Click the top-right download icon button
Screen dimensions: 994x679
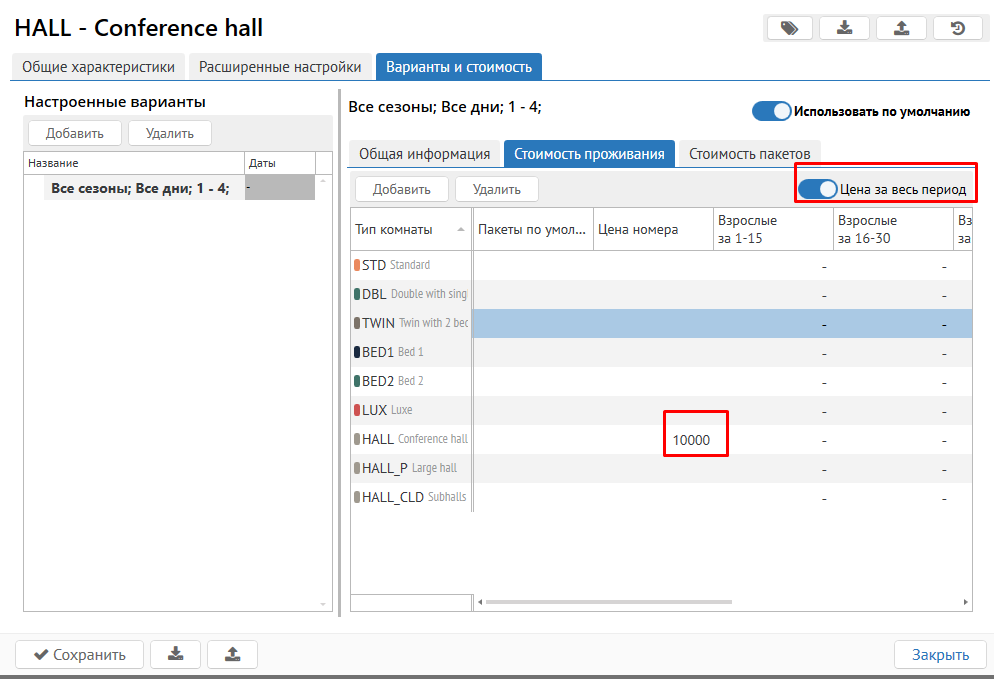pyautogui.click(x=844, y=28)
